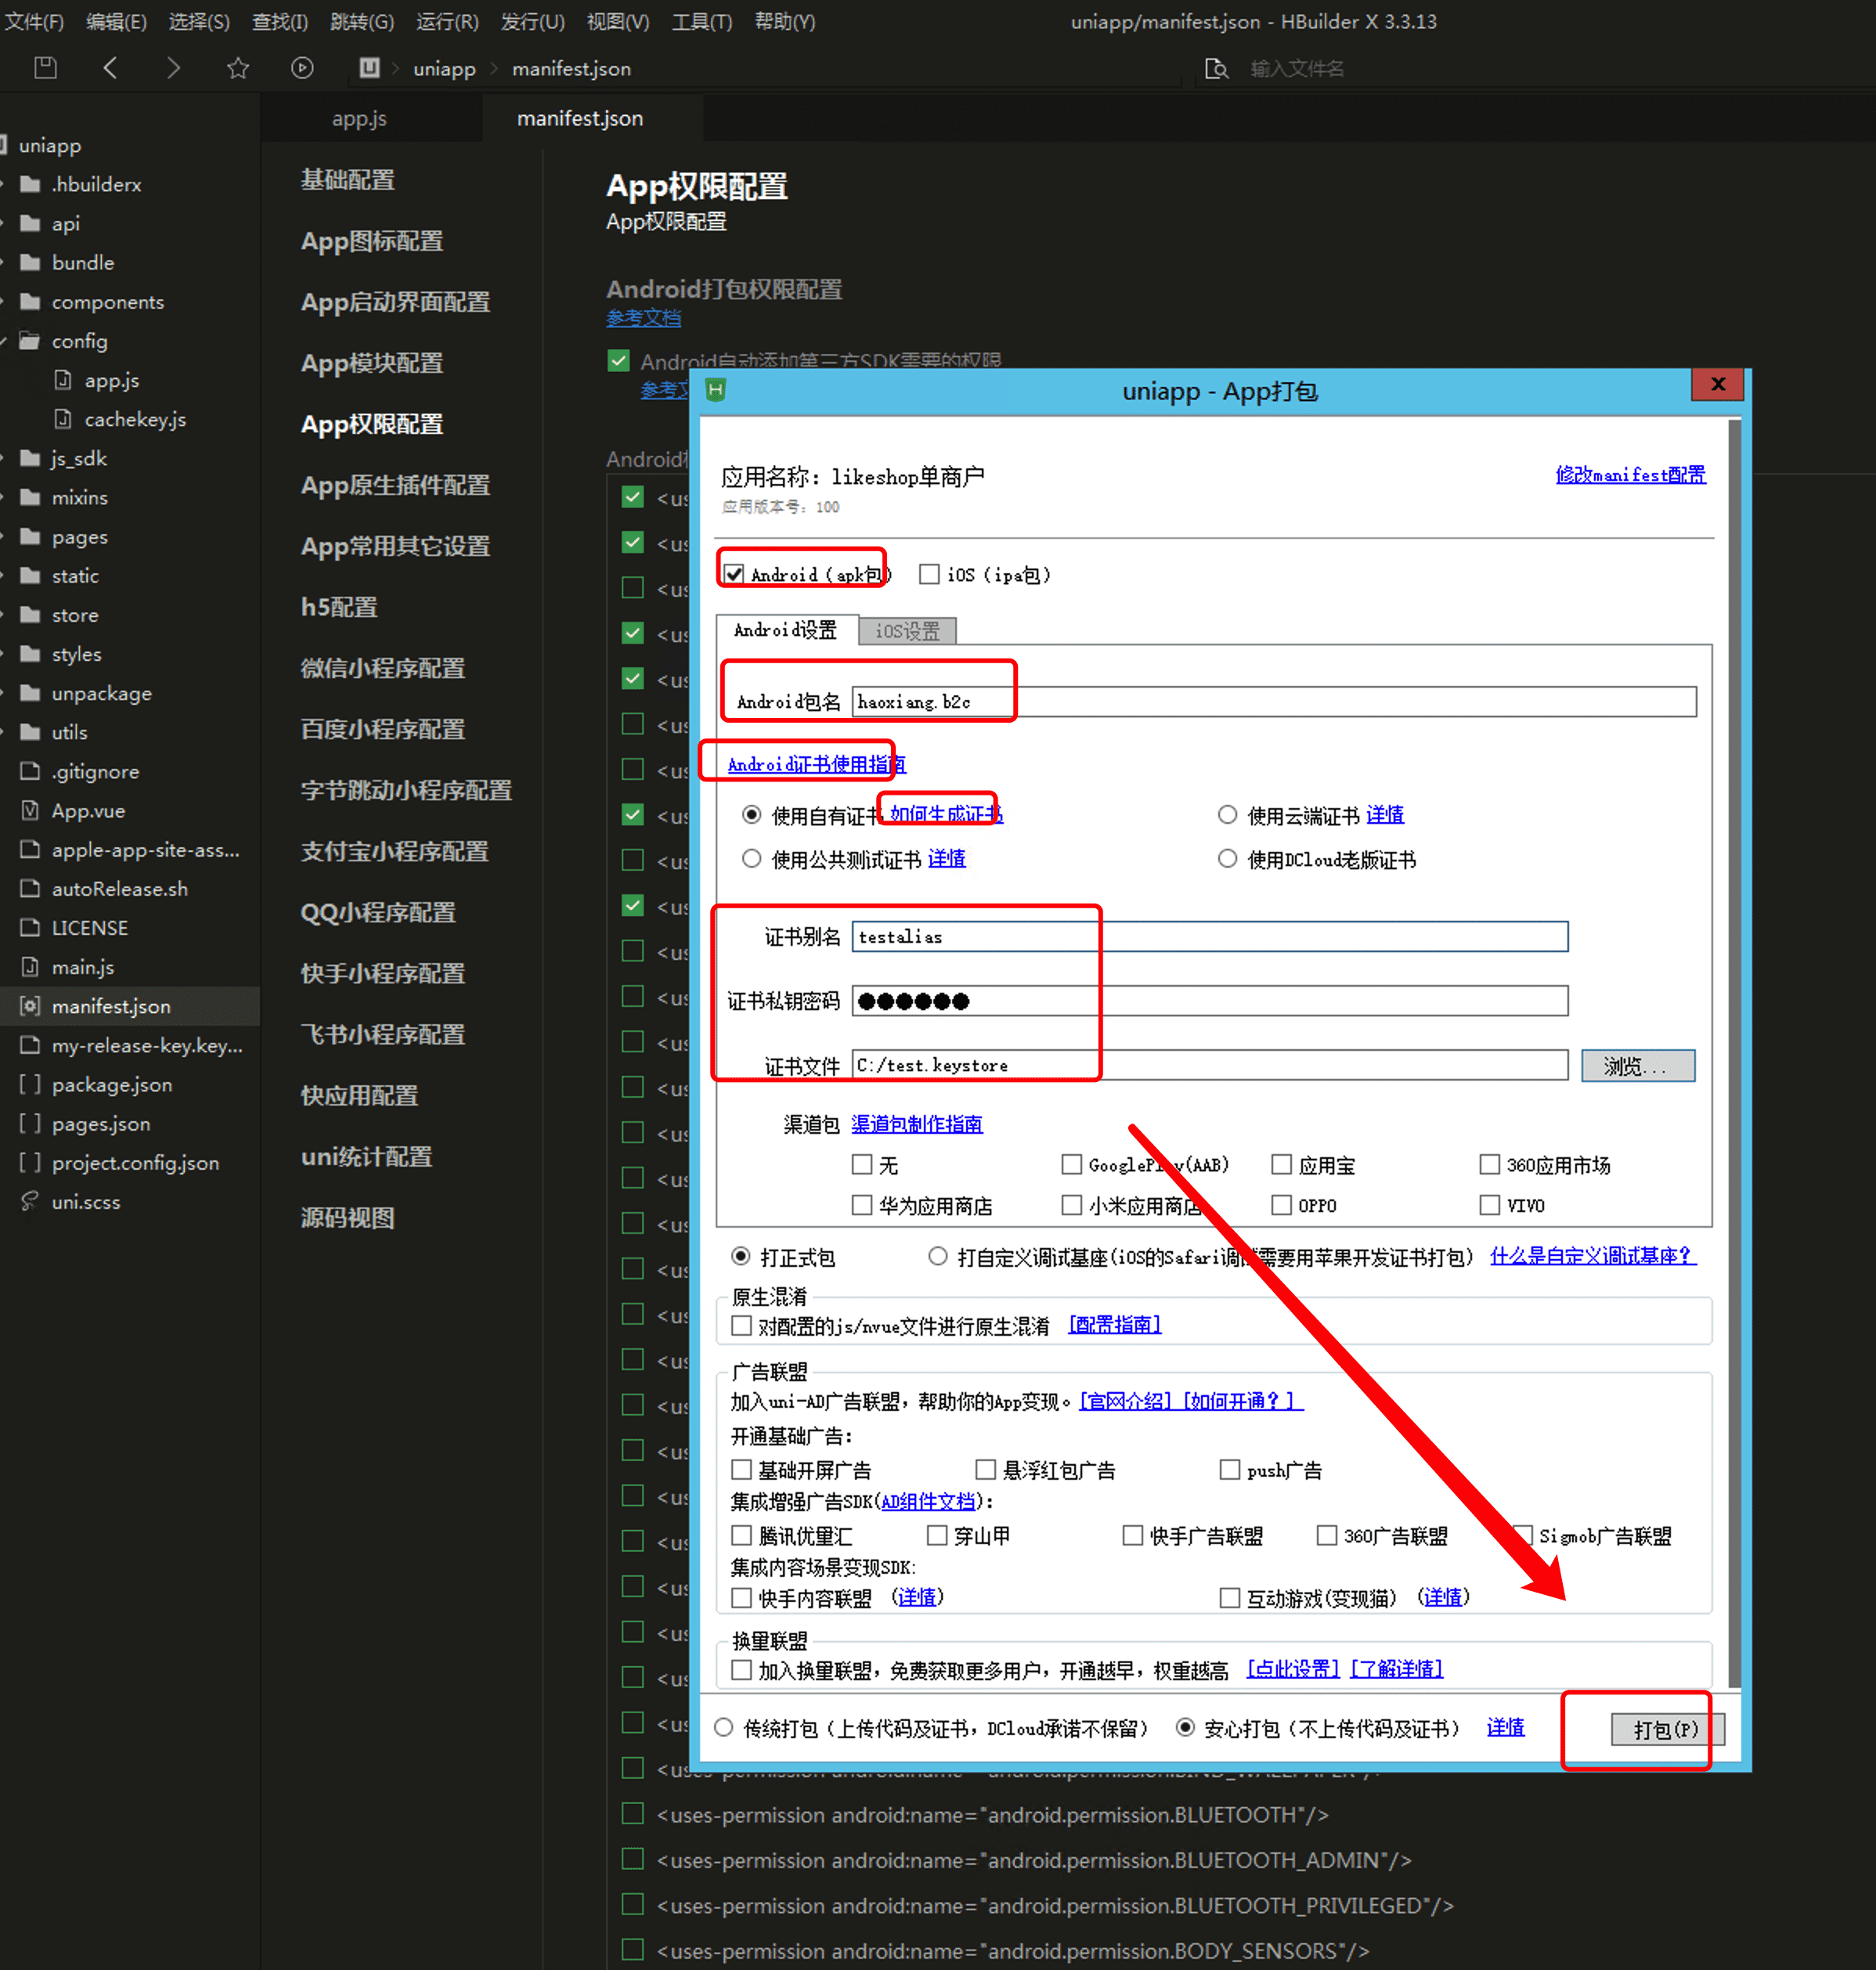Select the 使用自有证书 radio button
1876x1970 pixels.
(x=752, y=815)
